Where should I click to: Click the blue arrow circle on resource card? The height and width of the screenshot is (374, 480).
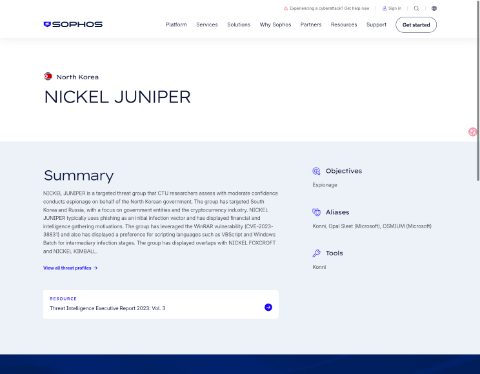tap(268, 307)
